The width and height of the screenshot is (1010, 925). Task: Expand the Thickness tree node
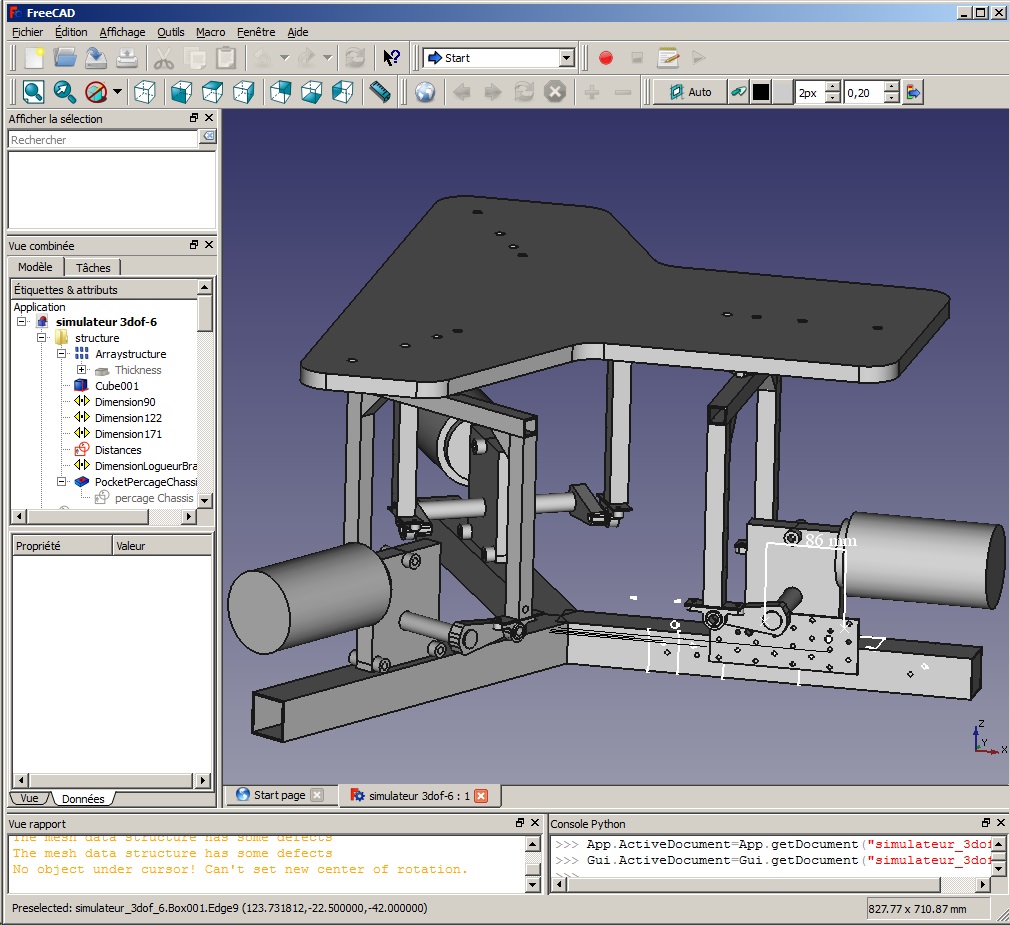point(81,370)
